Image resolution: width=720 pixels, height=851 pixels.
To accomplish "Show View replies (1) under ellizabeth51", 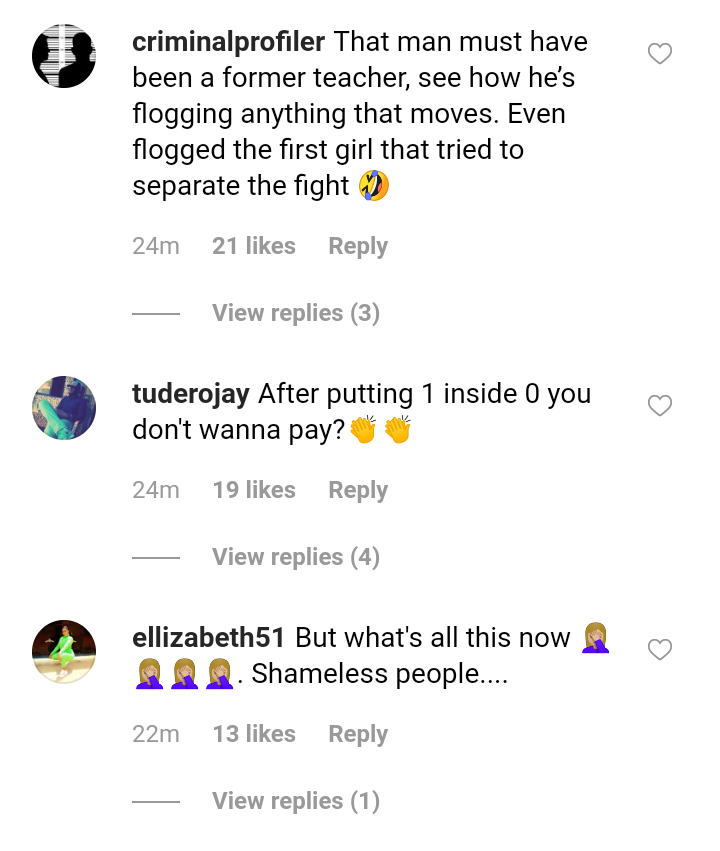I will [x=296, y=801].
